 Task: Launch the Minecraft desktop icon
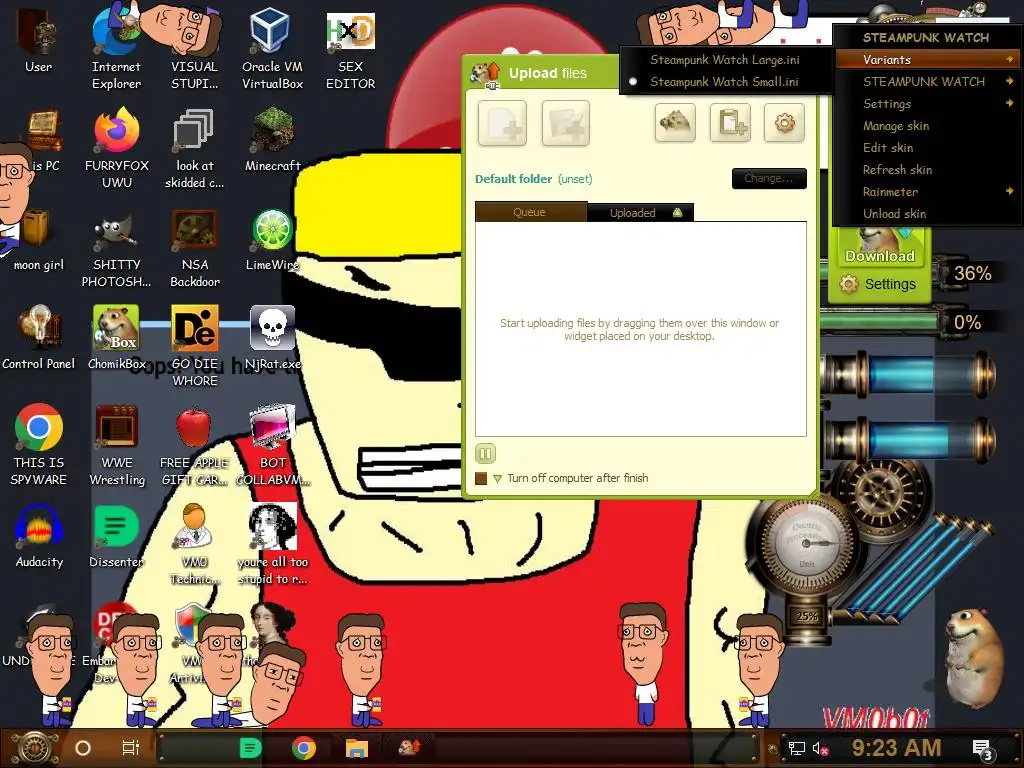click(x=272, y=138)
